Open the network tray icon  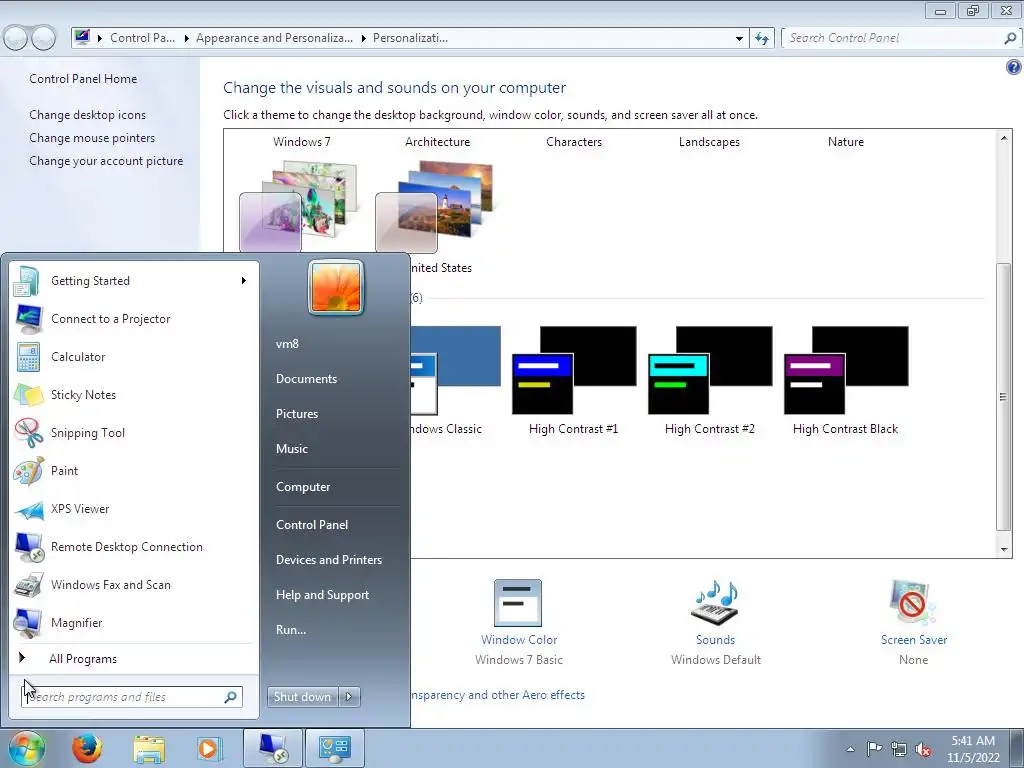coord(899,749)
